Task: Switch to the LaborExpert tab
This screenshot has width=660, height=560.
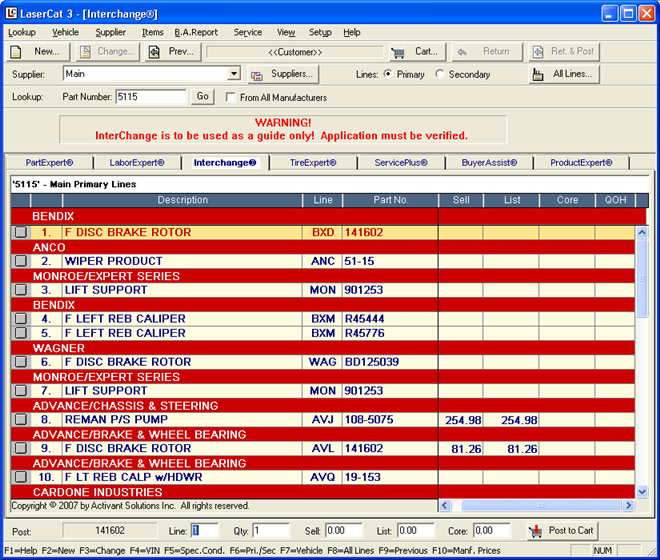Action: coord(137,162)
